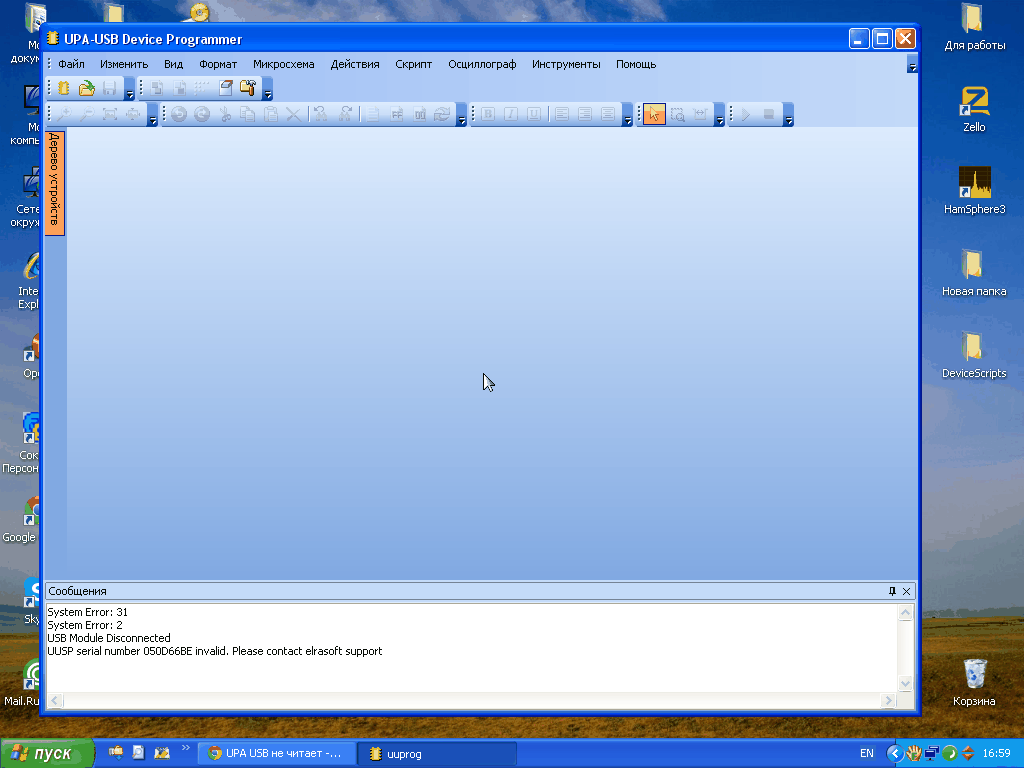Click the stop script square icon

pos(769,114)
